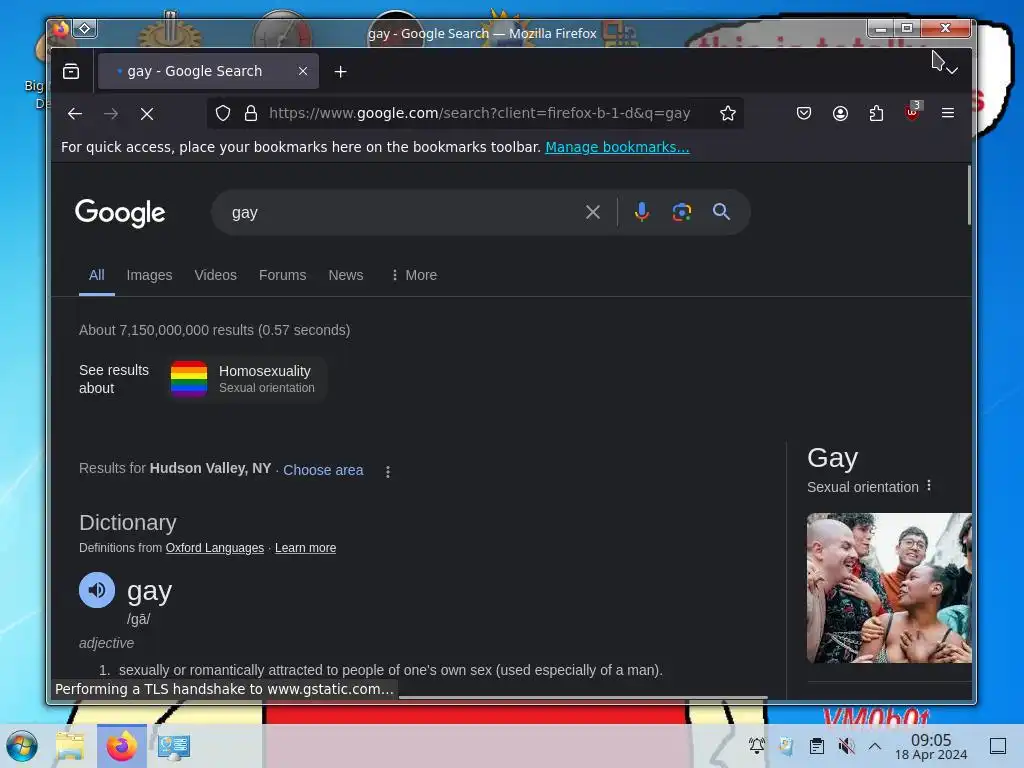1024x768 pixels.
Task: Open the notifications bell in system tray
Action: (x=757, y=746)
